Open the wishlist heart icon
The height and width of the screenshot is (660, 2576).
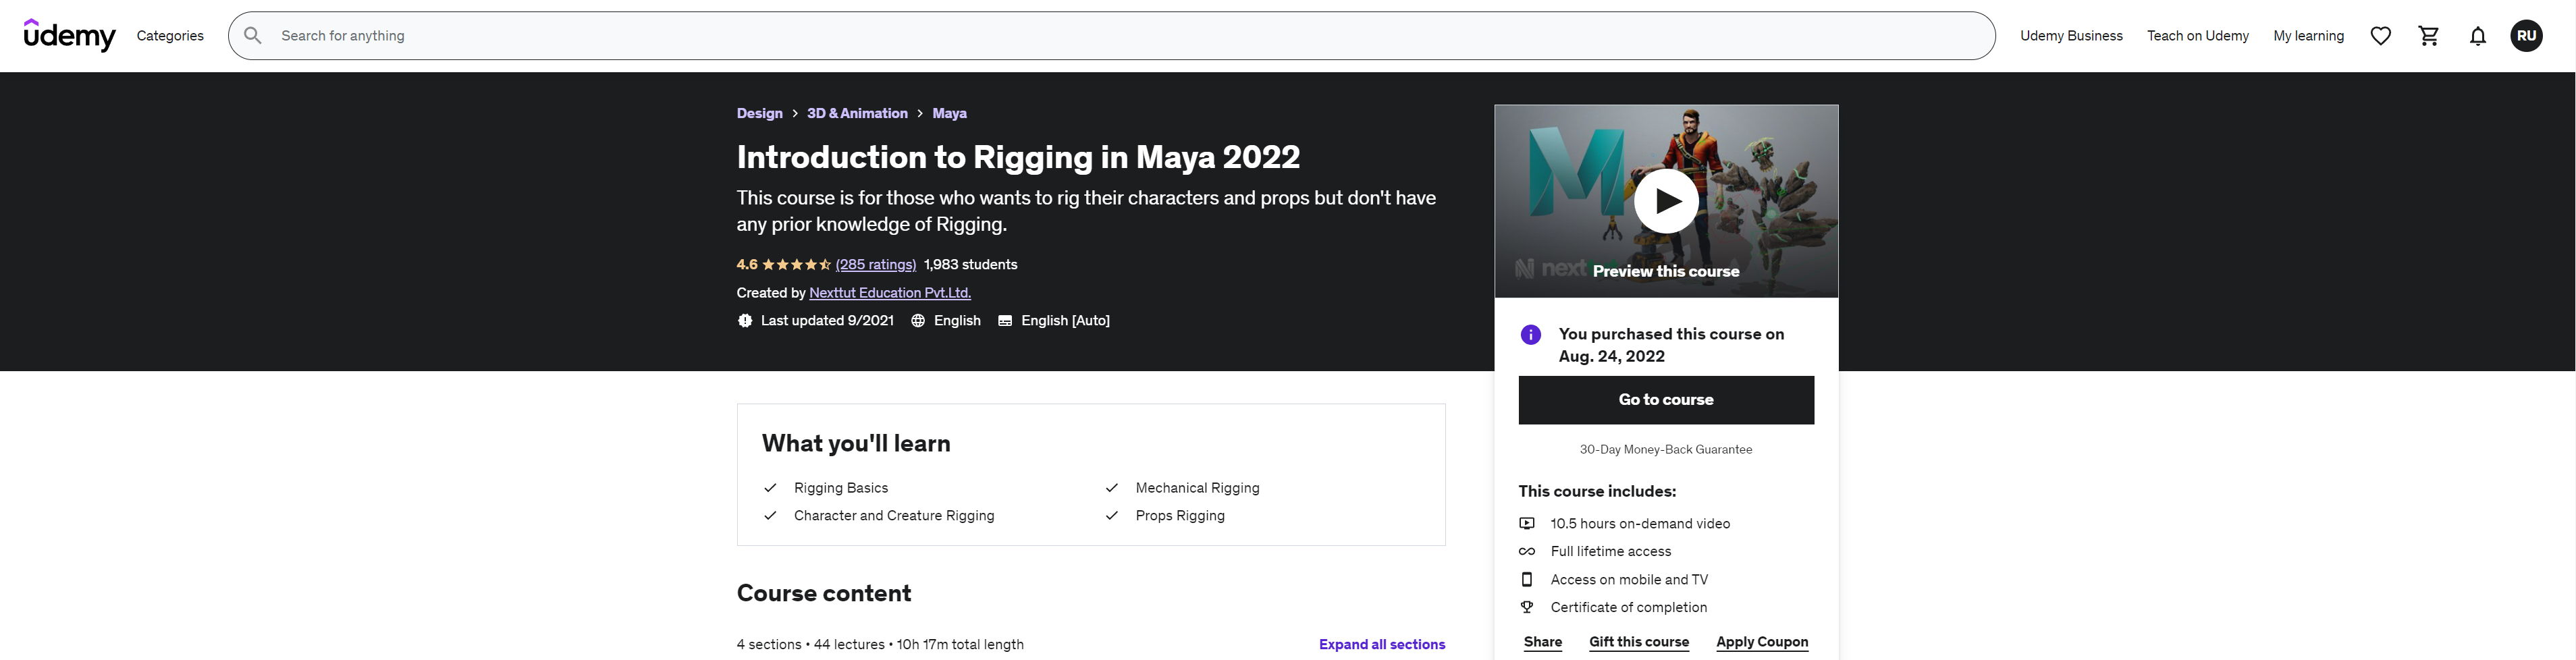pyautogui.click(x=2380, y=36)
